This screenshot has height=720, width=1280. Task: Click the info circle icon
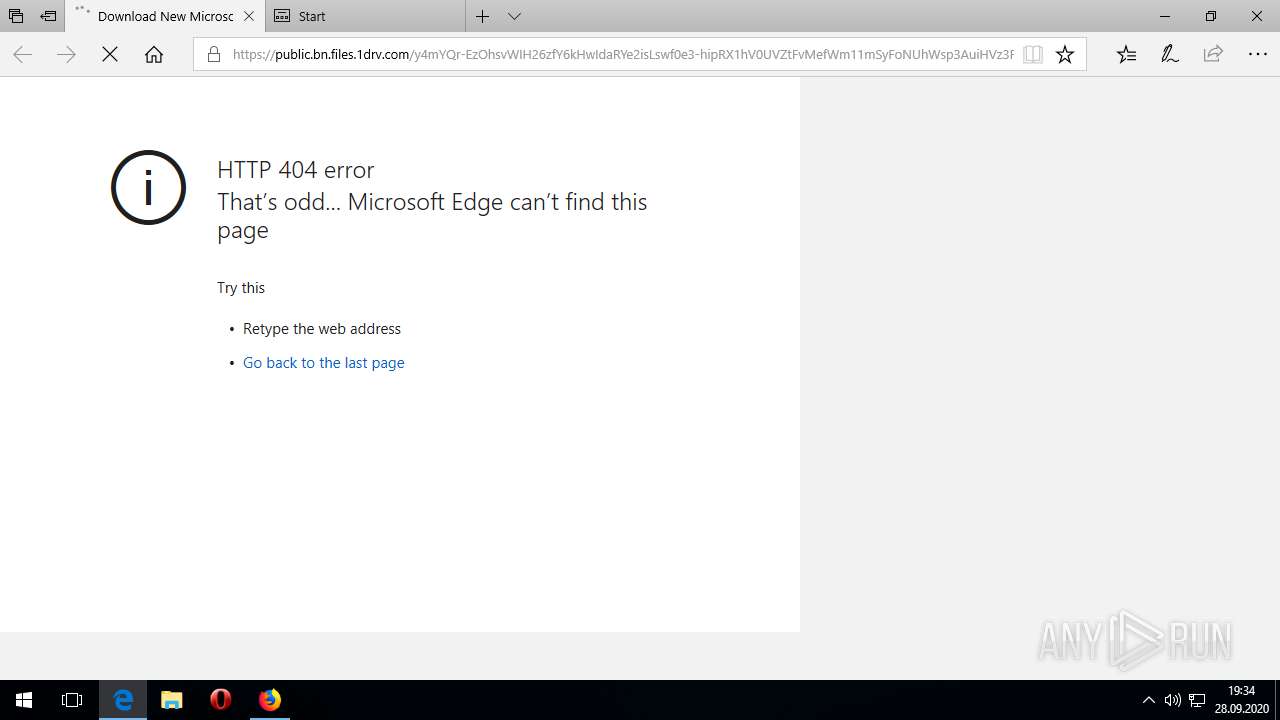(x=148, y=187)
